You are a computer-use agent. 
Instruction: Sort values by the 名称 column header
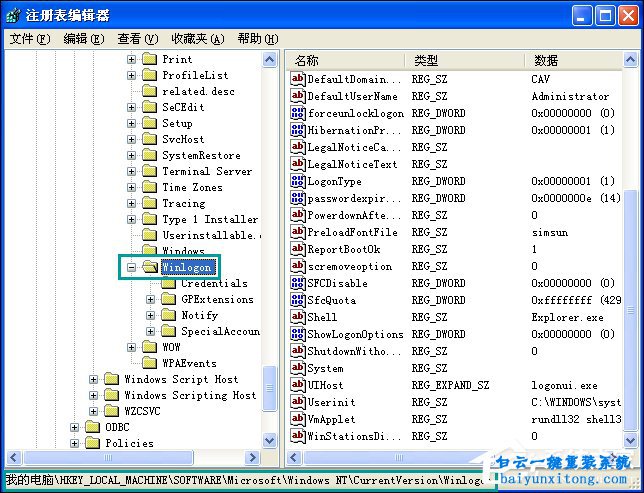[x=346, y=61]
